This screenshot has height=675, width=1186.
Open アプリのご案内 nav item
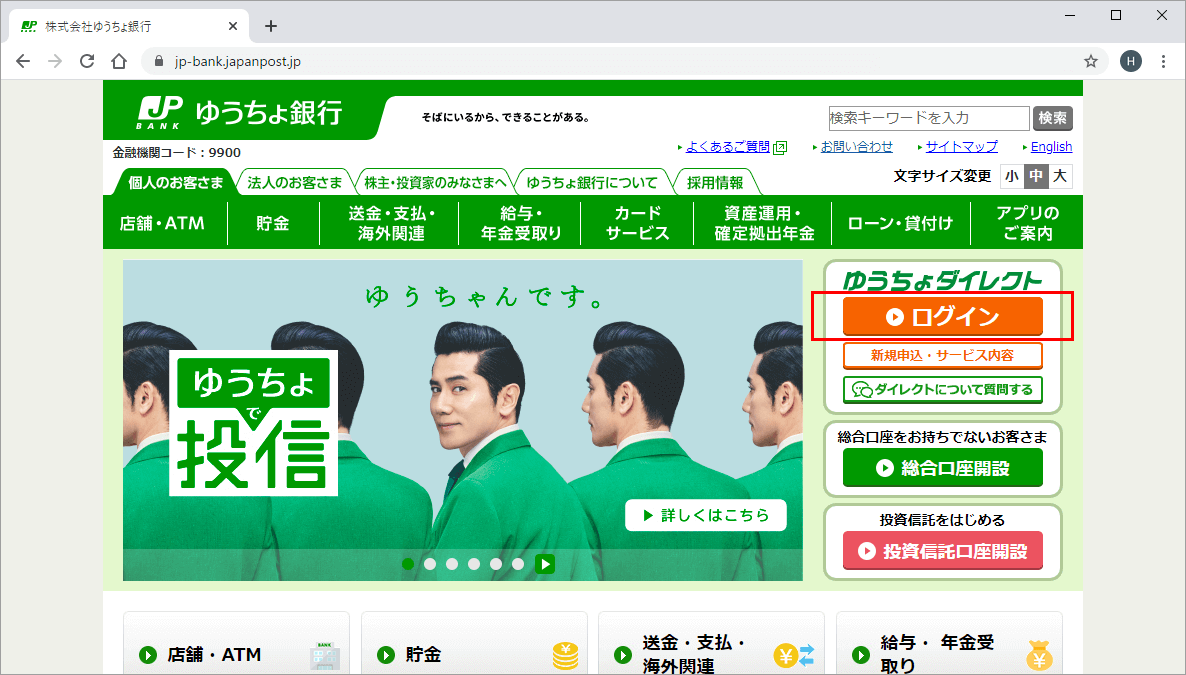[1027, 223]
